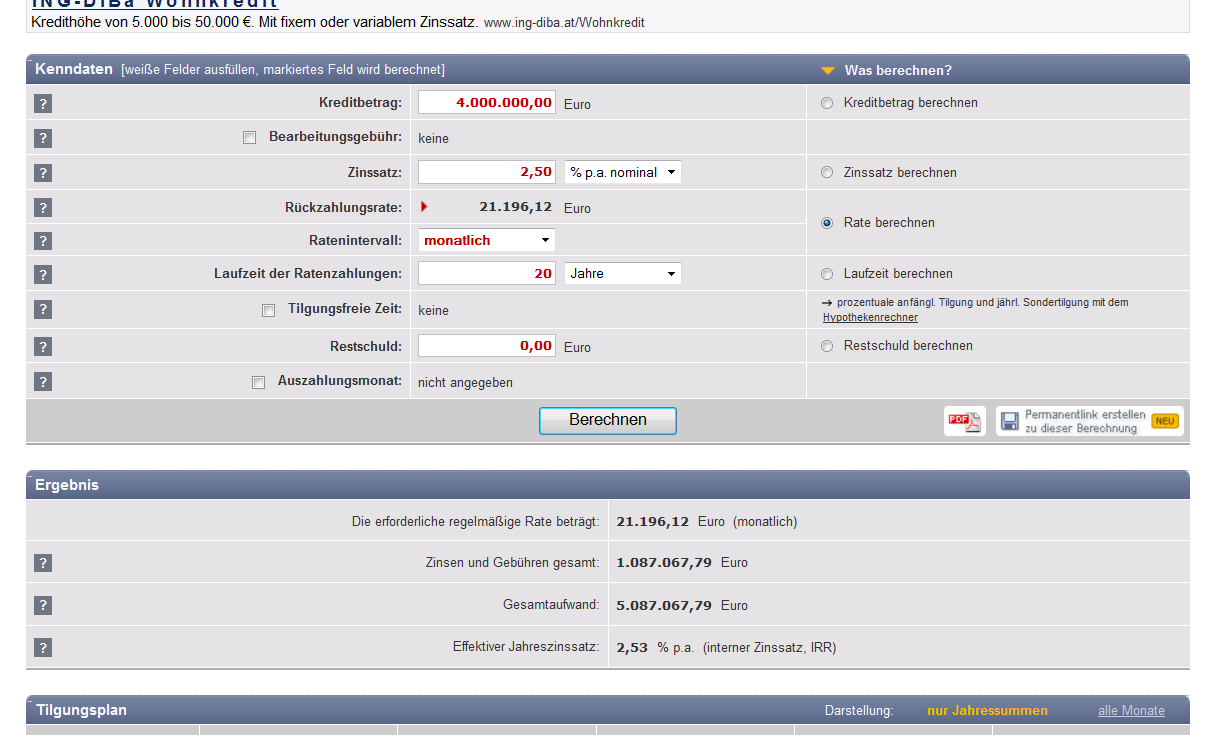The width and height of the screenshot is (1208, 735).
Task: Check the Tilgungsfreie Zeit option
Action: (x=268, y=310)
